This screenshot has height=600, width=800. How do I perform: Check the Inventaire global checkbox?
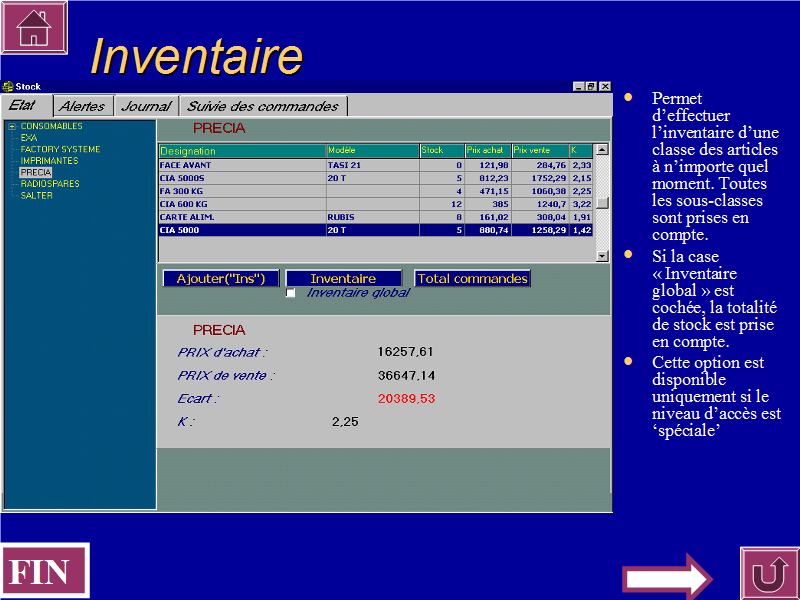coord(290,293)
